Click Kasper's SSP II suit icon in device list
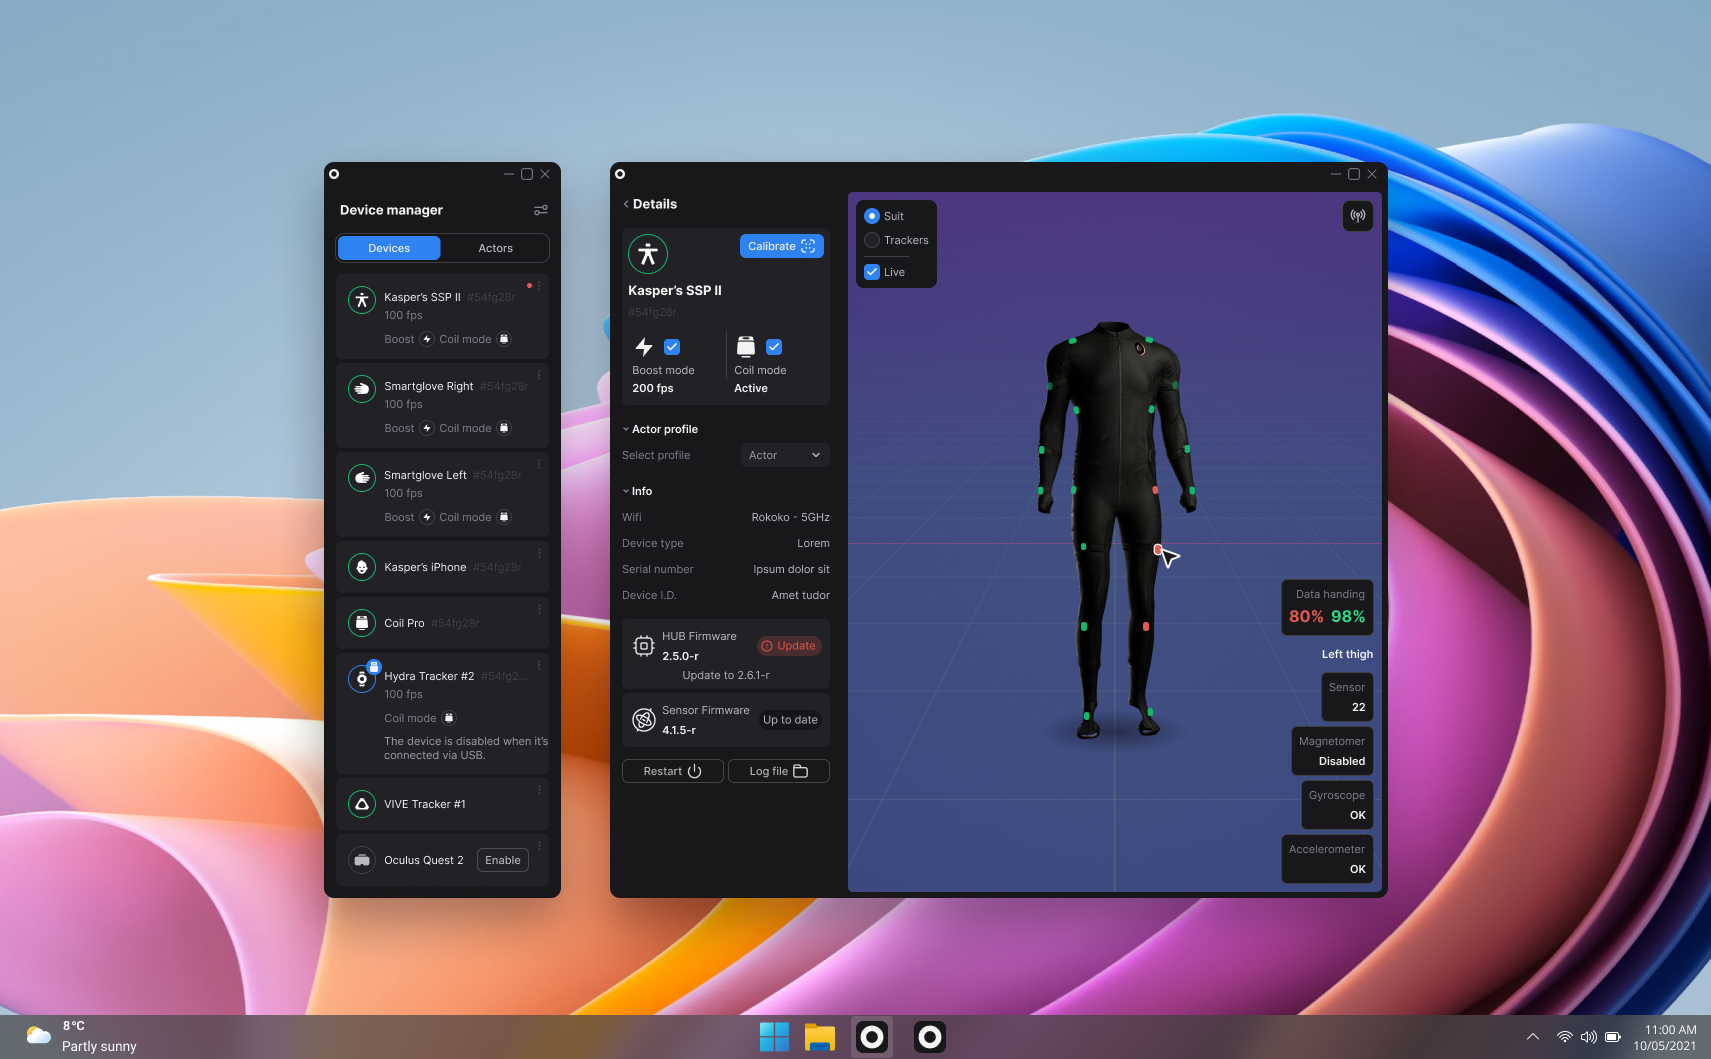The height and width of the screenshot is (1059, 1711). pyautogui.click(x=362, y=300)
